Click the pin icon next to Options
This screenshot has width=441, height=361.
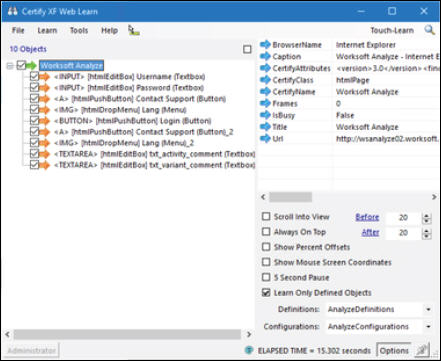tap(422, 350)
